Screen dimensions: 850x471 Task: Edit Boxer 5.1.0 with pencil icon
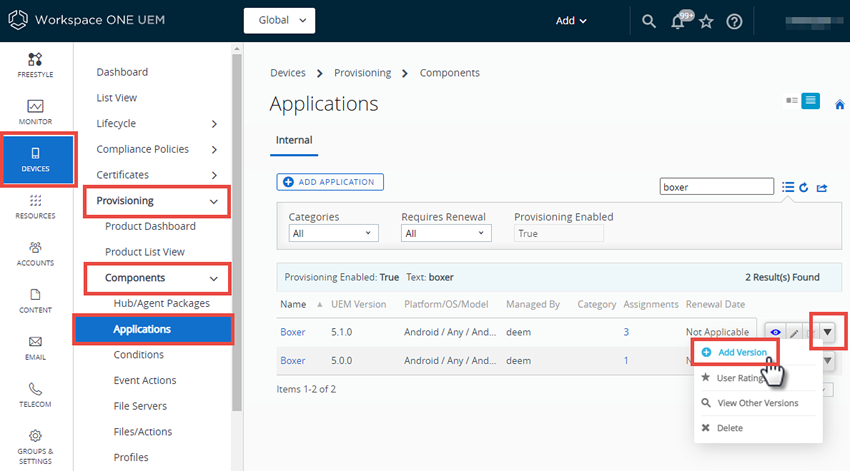tap(794, 333)
